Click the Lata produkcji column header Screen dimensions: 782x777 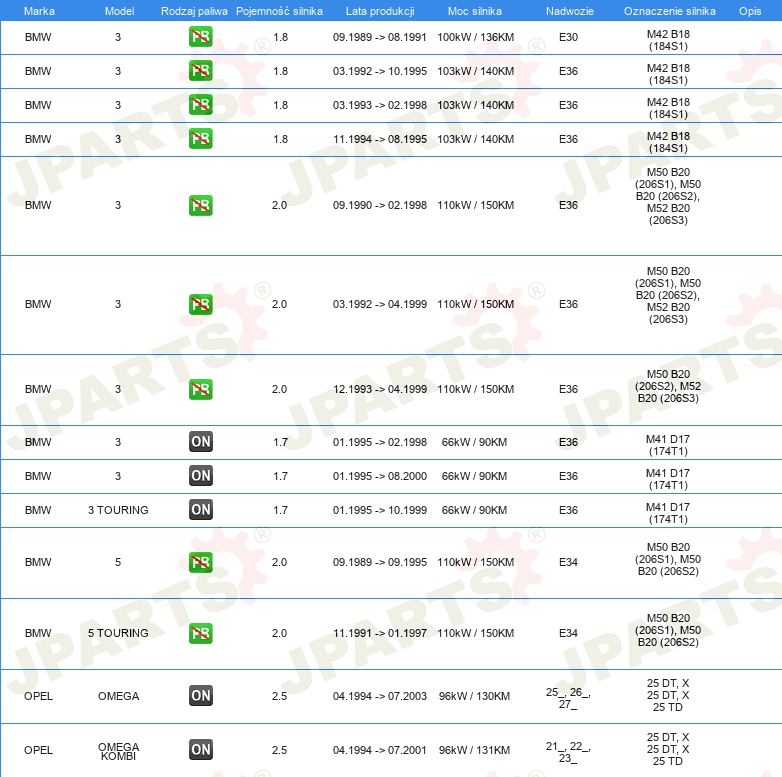380,11
